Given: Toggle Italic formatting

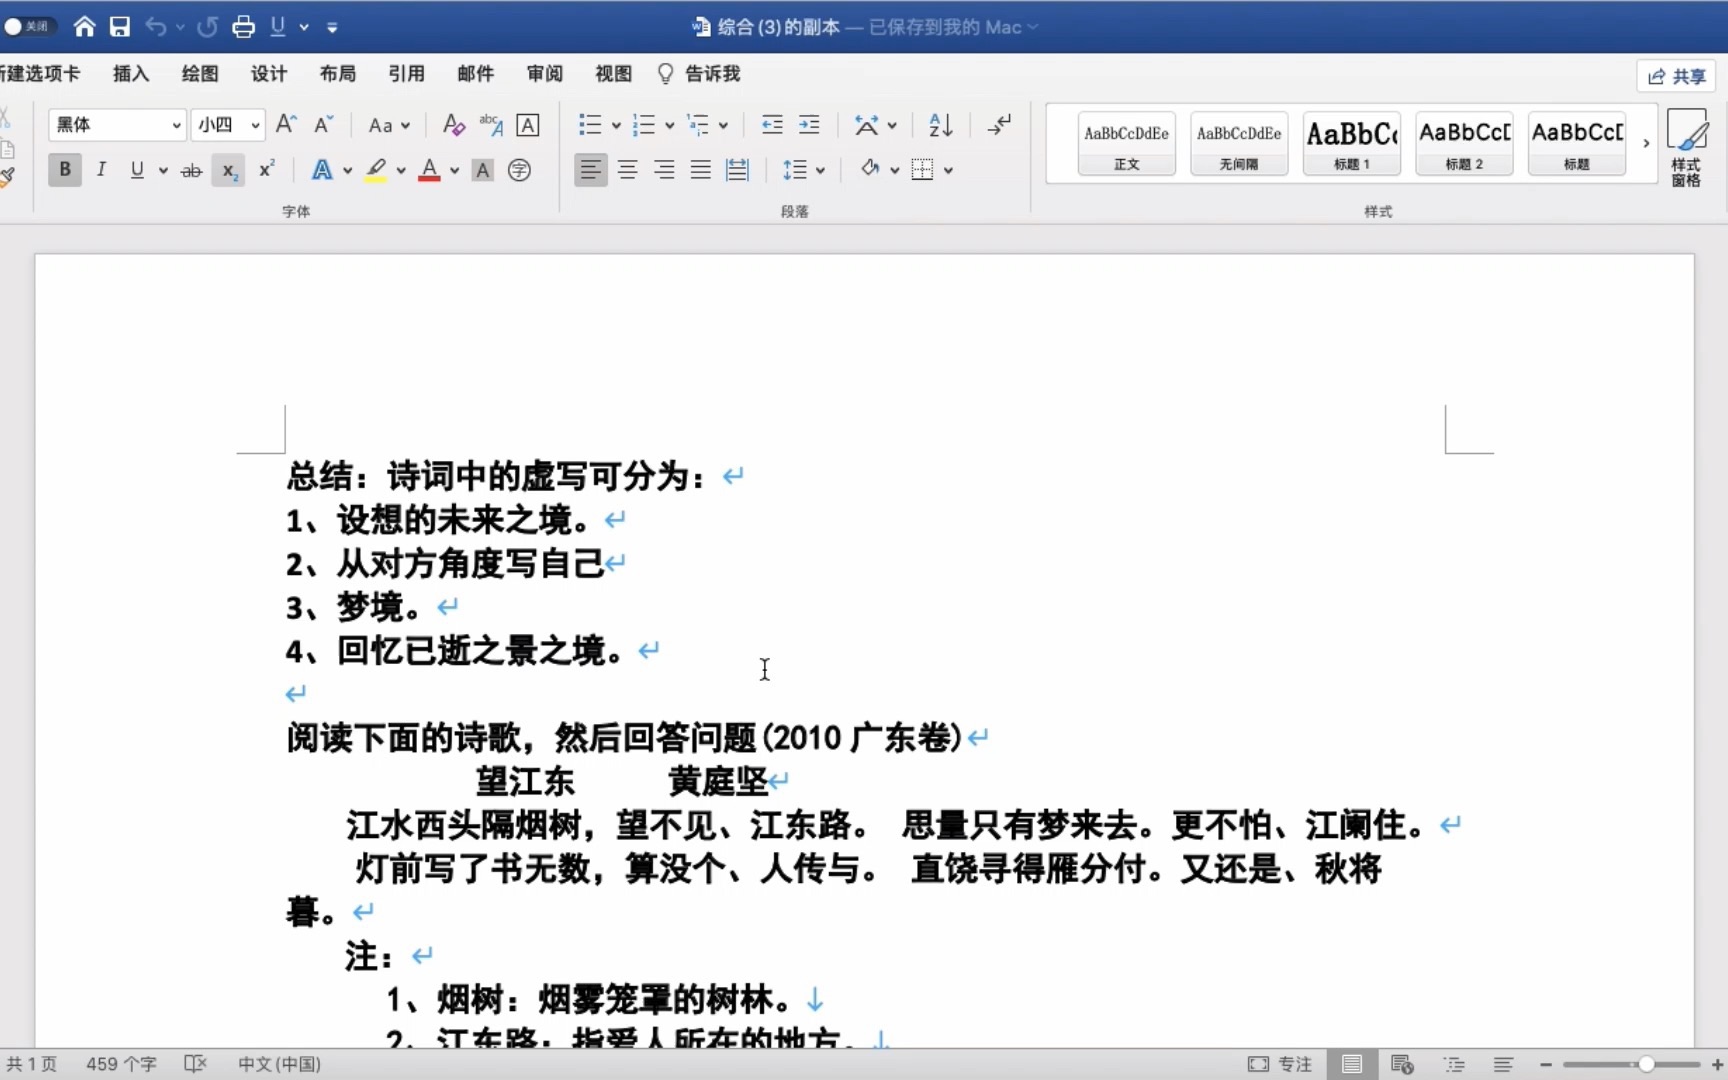Looking at the screenshot, I should click(x=101, y=170).
